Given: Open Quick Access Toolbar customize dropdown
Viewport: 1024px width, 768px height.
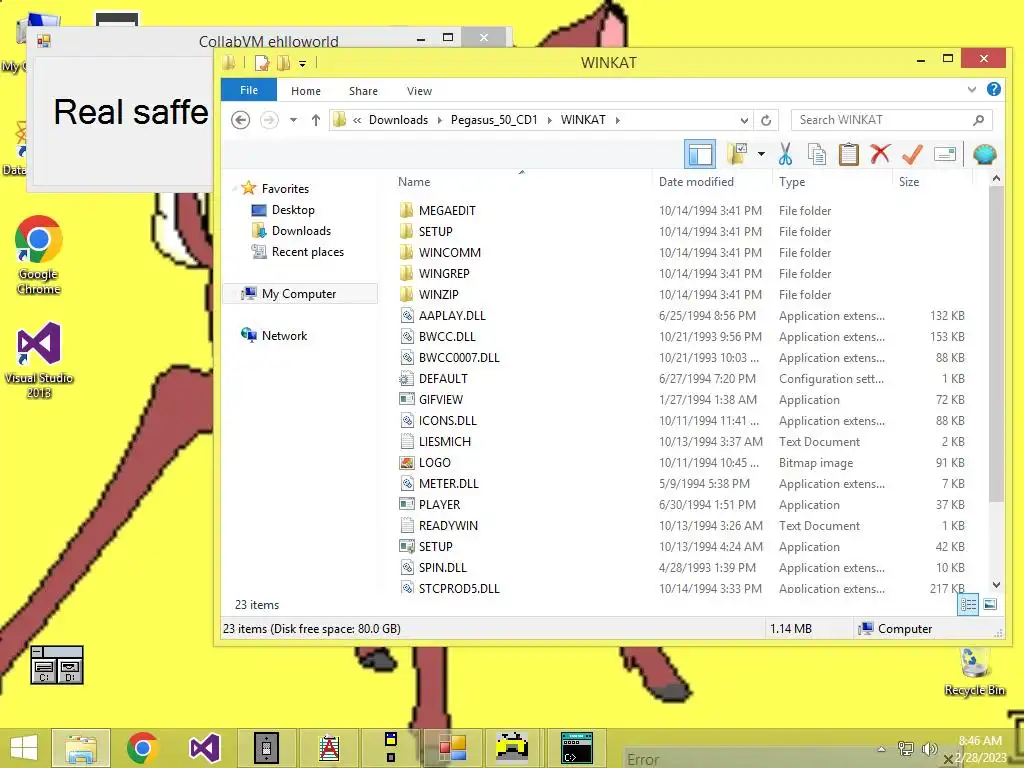Looking at the screenshot, I should [x=302, y=63].
